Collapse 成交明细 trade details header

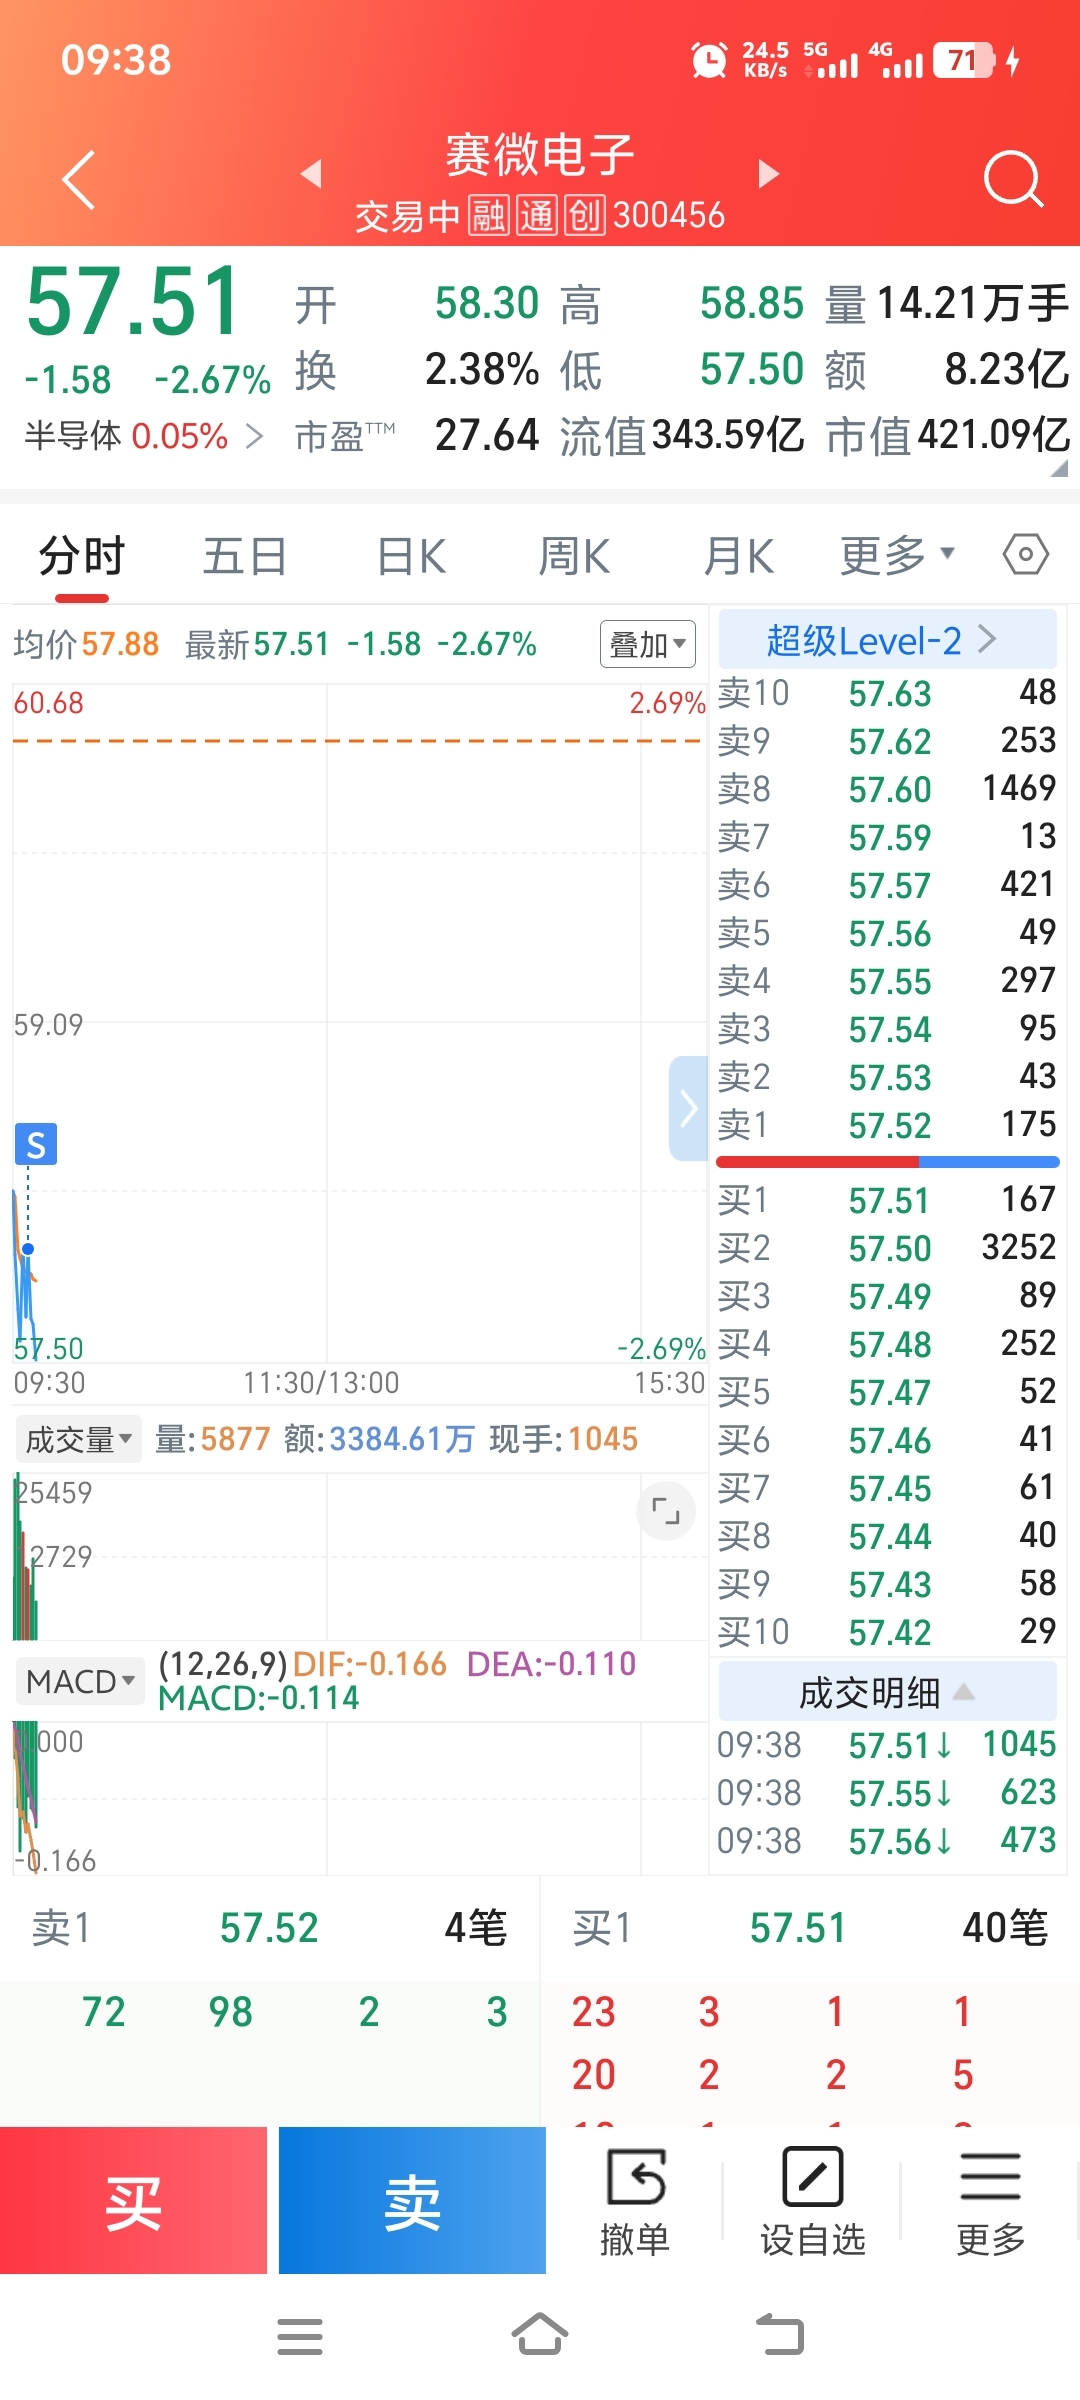click(887, 1692)
